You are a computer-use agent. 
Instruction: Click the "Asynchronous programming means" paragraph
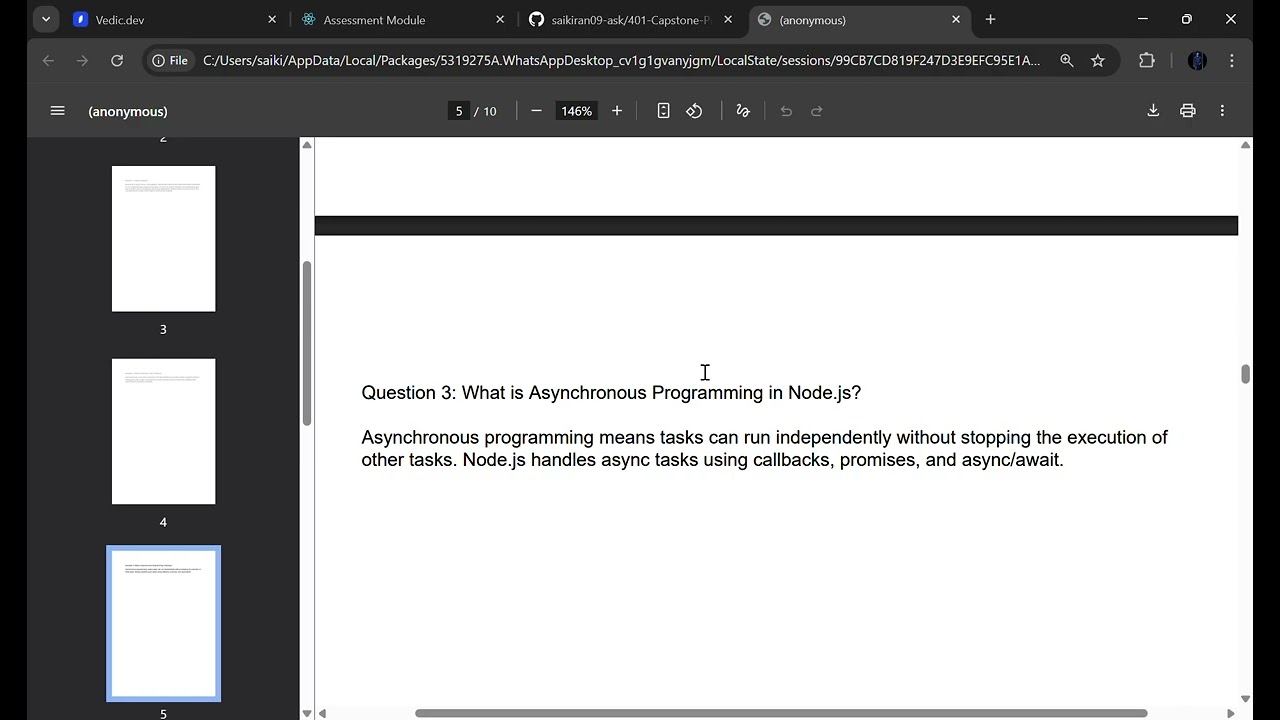(x=764, y=449)
